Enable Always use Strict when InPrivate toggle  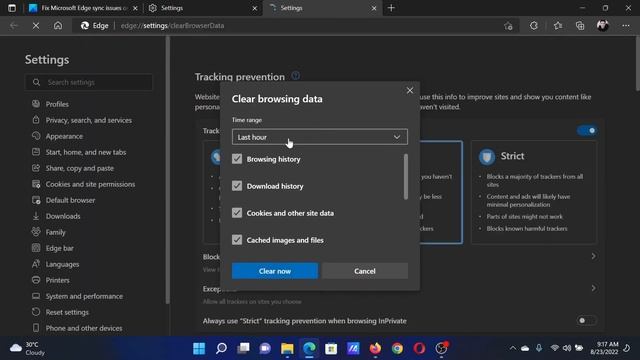[x=587, y=321]
